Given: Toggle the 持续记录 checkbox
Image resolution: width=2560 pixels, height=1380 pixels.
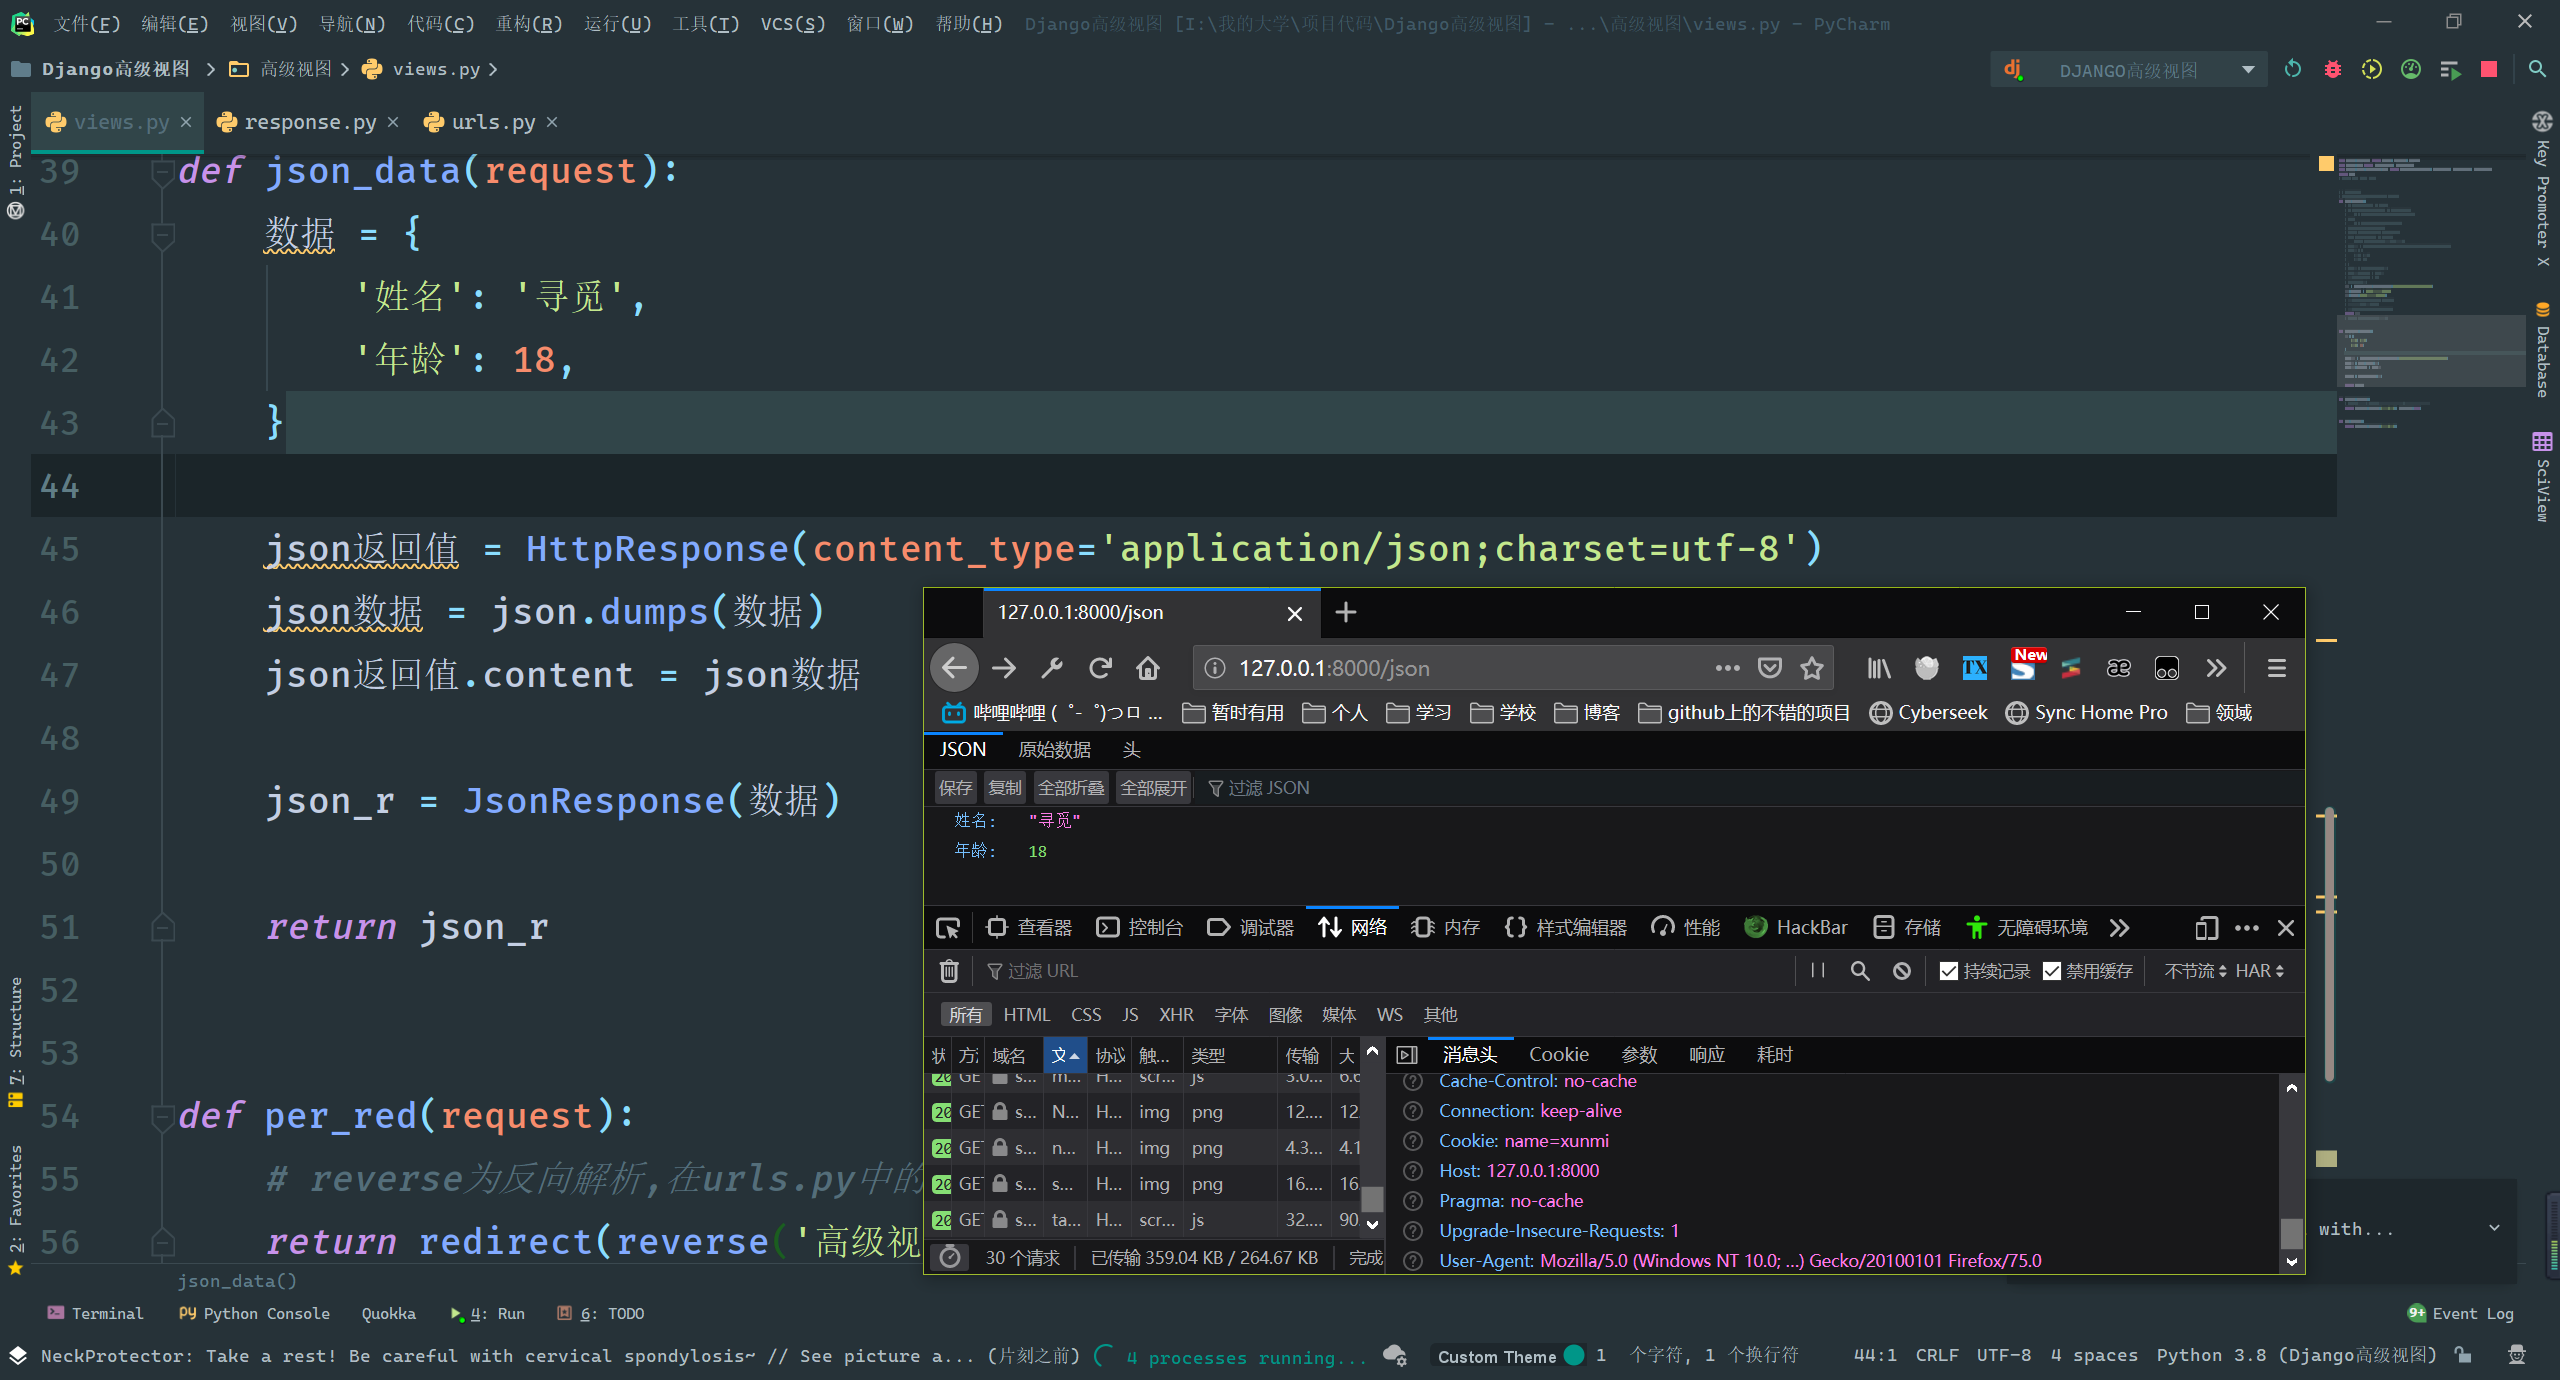Looking at the screenshot, I should pyautogui.click(x=1949, y=971).
